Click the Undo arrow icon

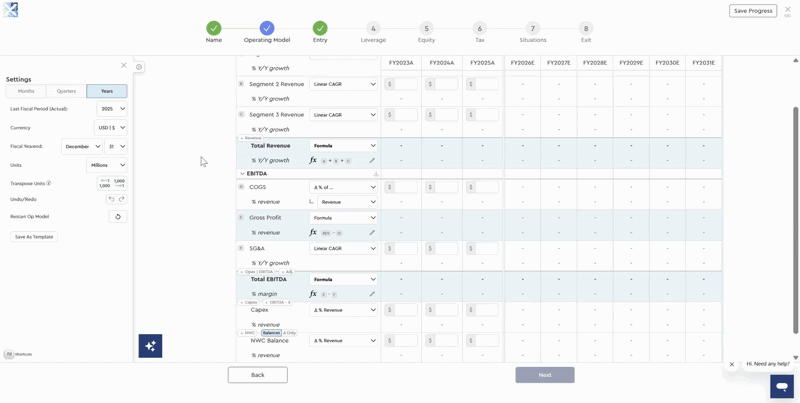coord(112,199)
